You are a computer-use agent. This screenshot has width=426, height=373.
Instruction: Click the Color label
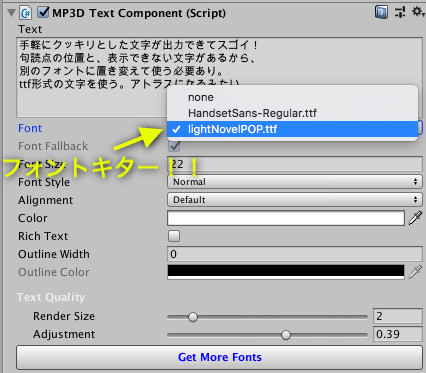coord(33,218)
